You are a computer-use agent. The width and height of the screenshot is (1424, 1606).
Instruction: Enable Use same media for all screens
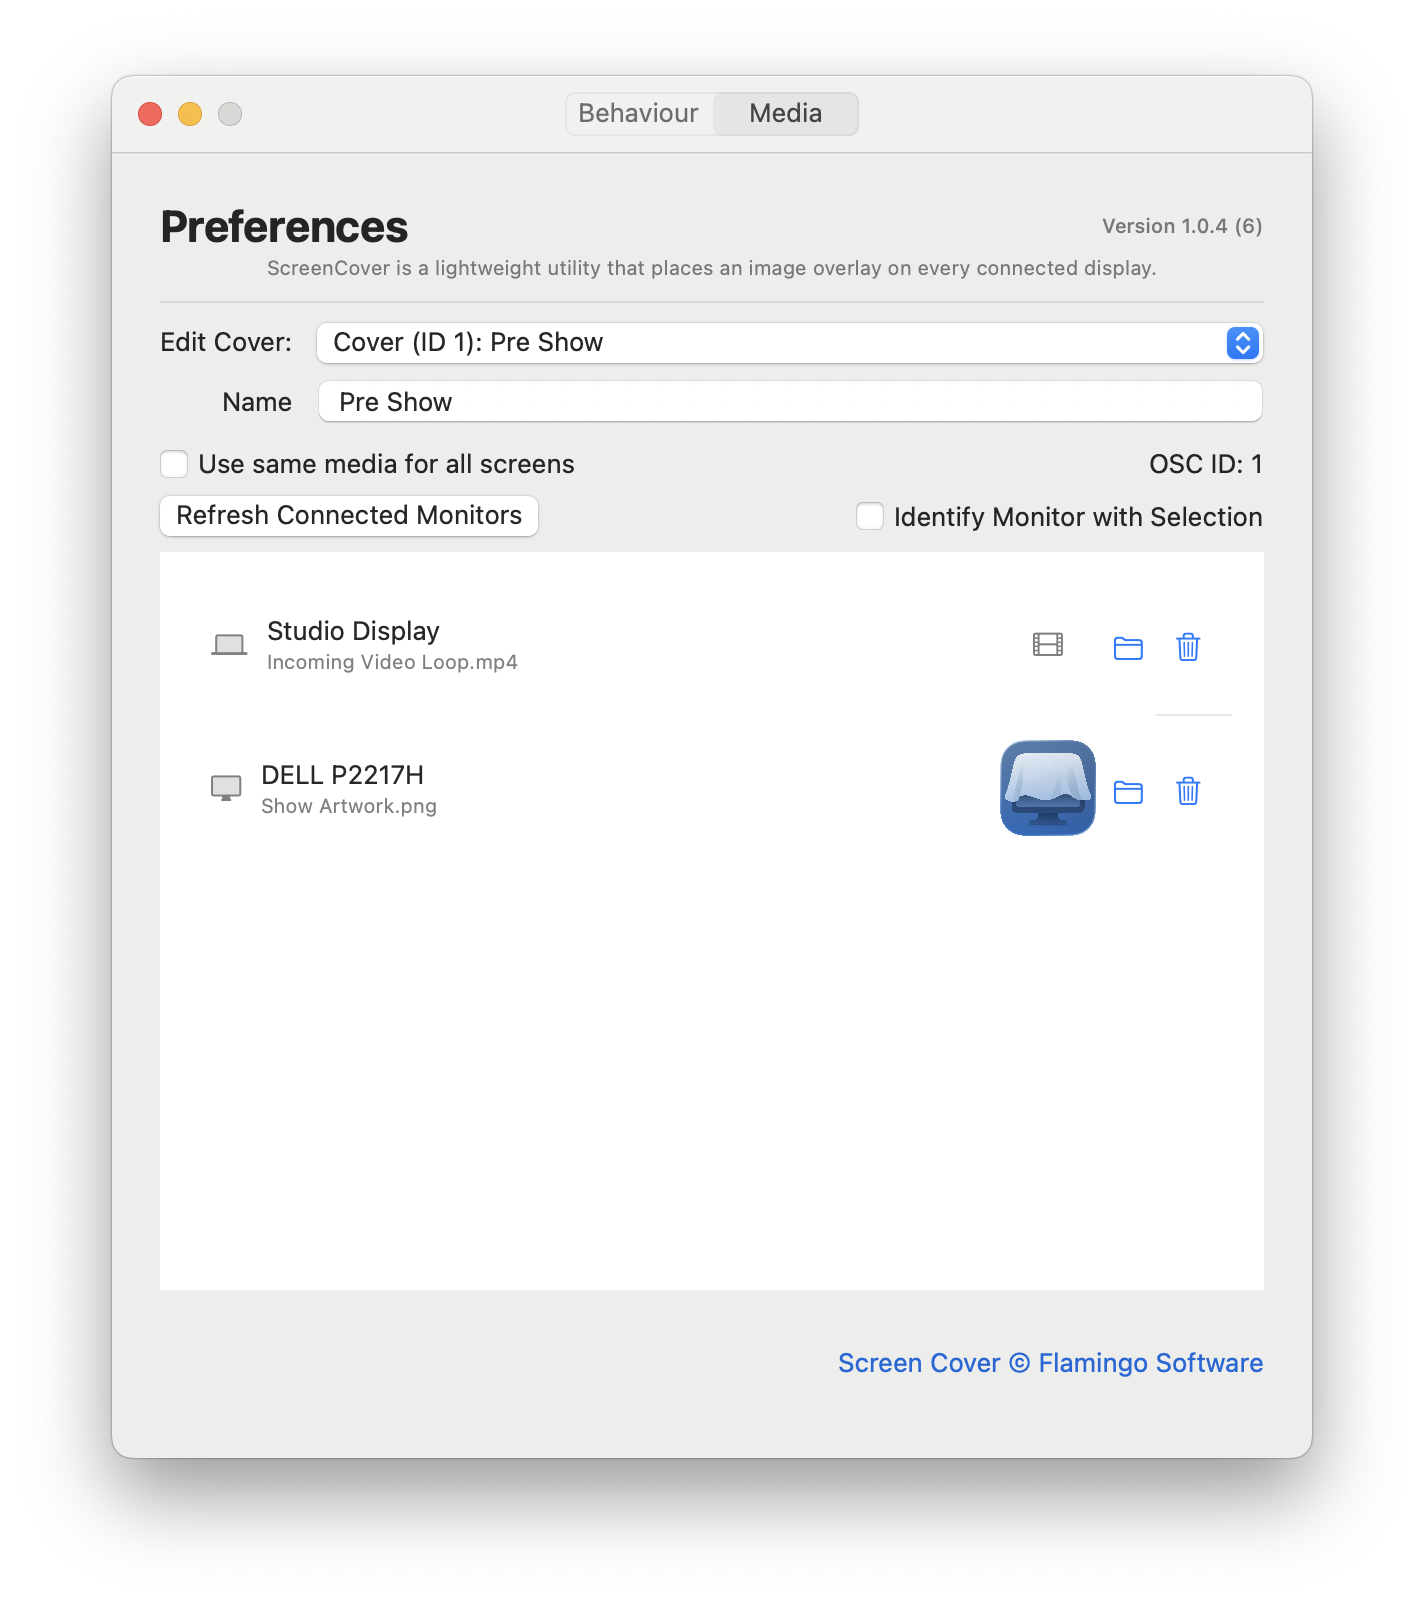pyautogui.click(x=174, y=464)
